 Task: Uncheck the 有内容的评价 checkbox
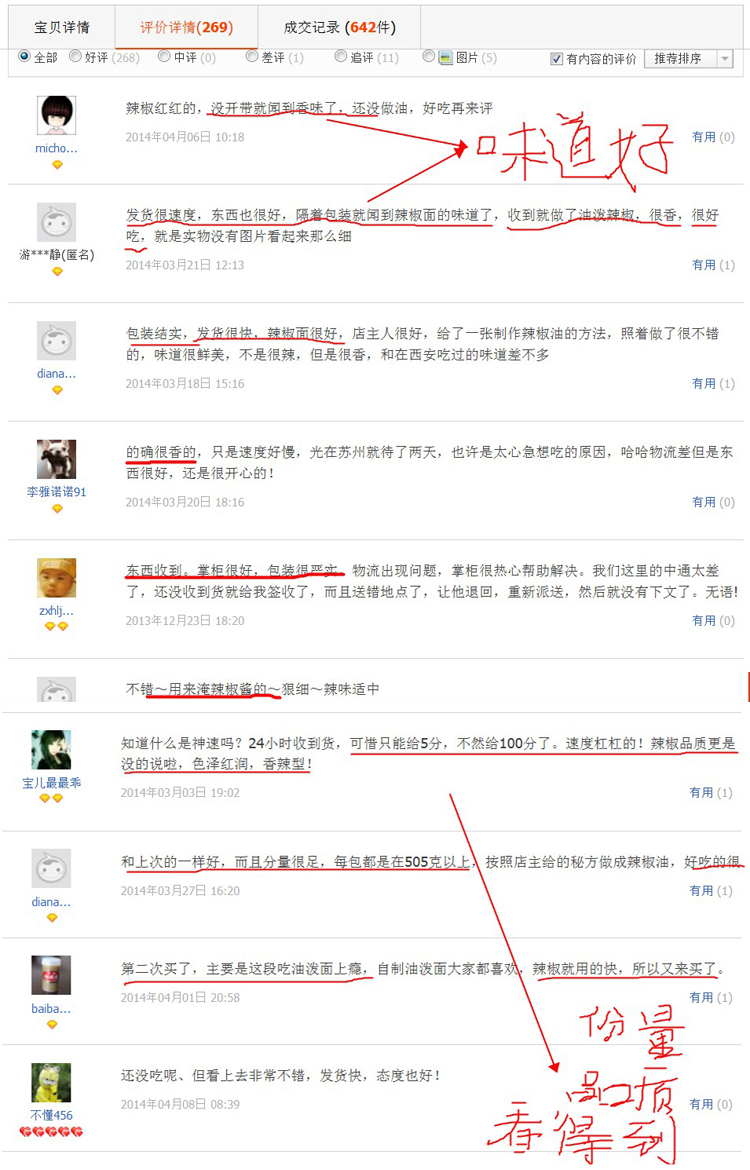click(556, 59)
